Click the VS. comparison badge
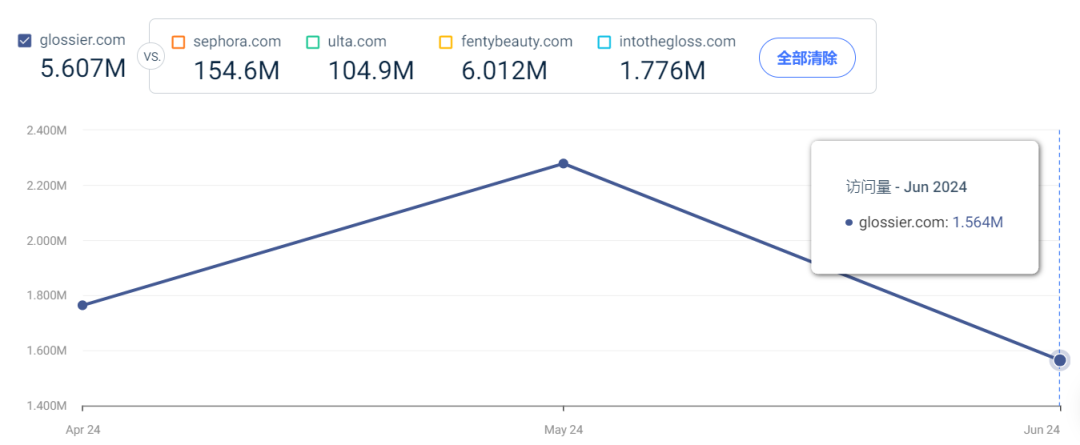 (x=153, y=57)
